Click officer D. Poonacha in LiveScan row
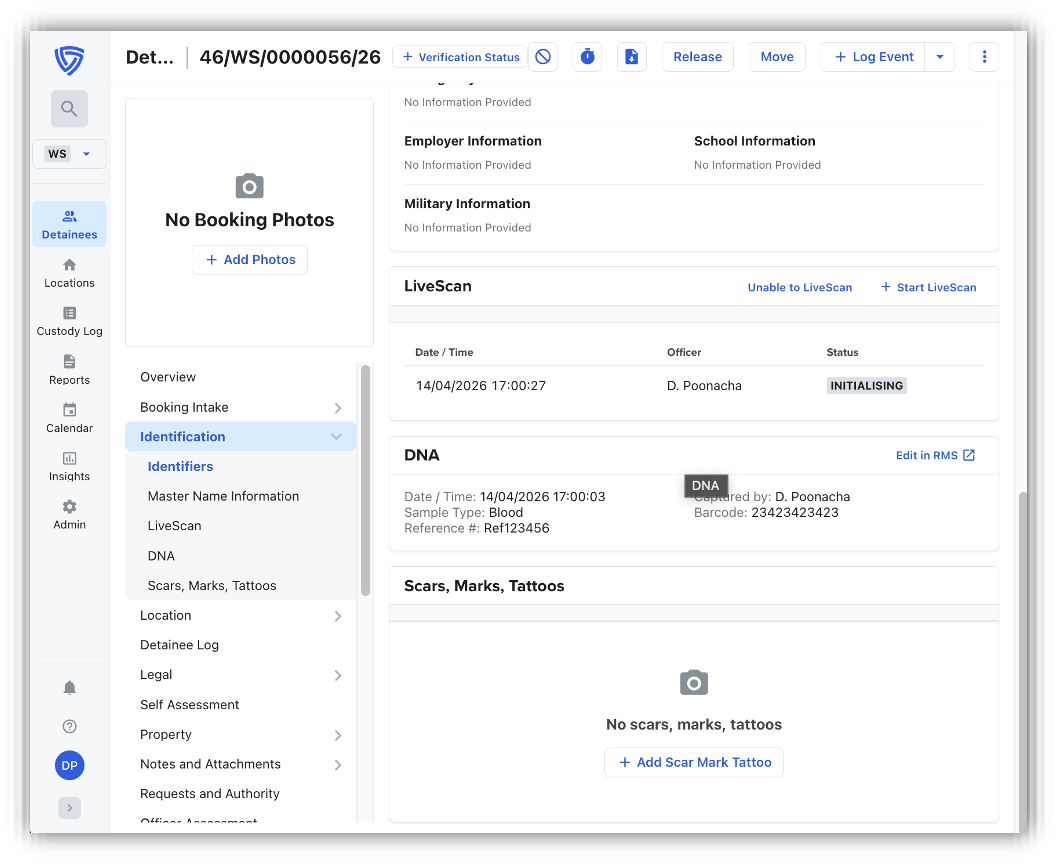The height and width of the screenshot is (864, 1058). pyautogui.click(x=704, y=385)
